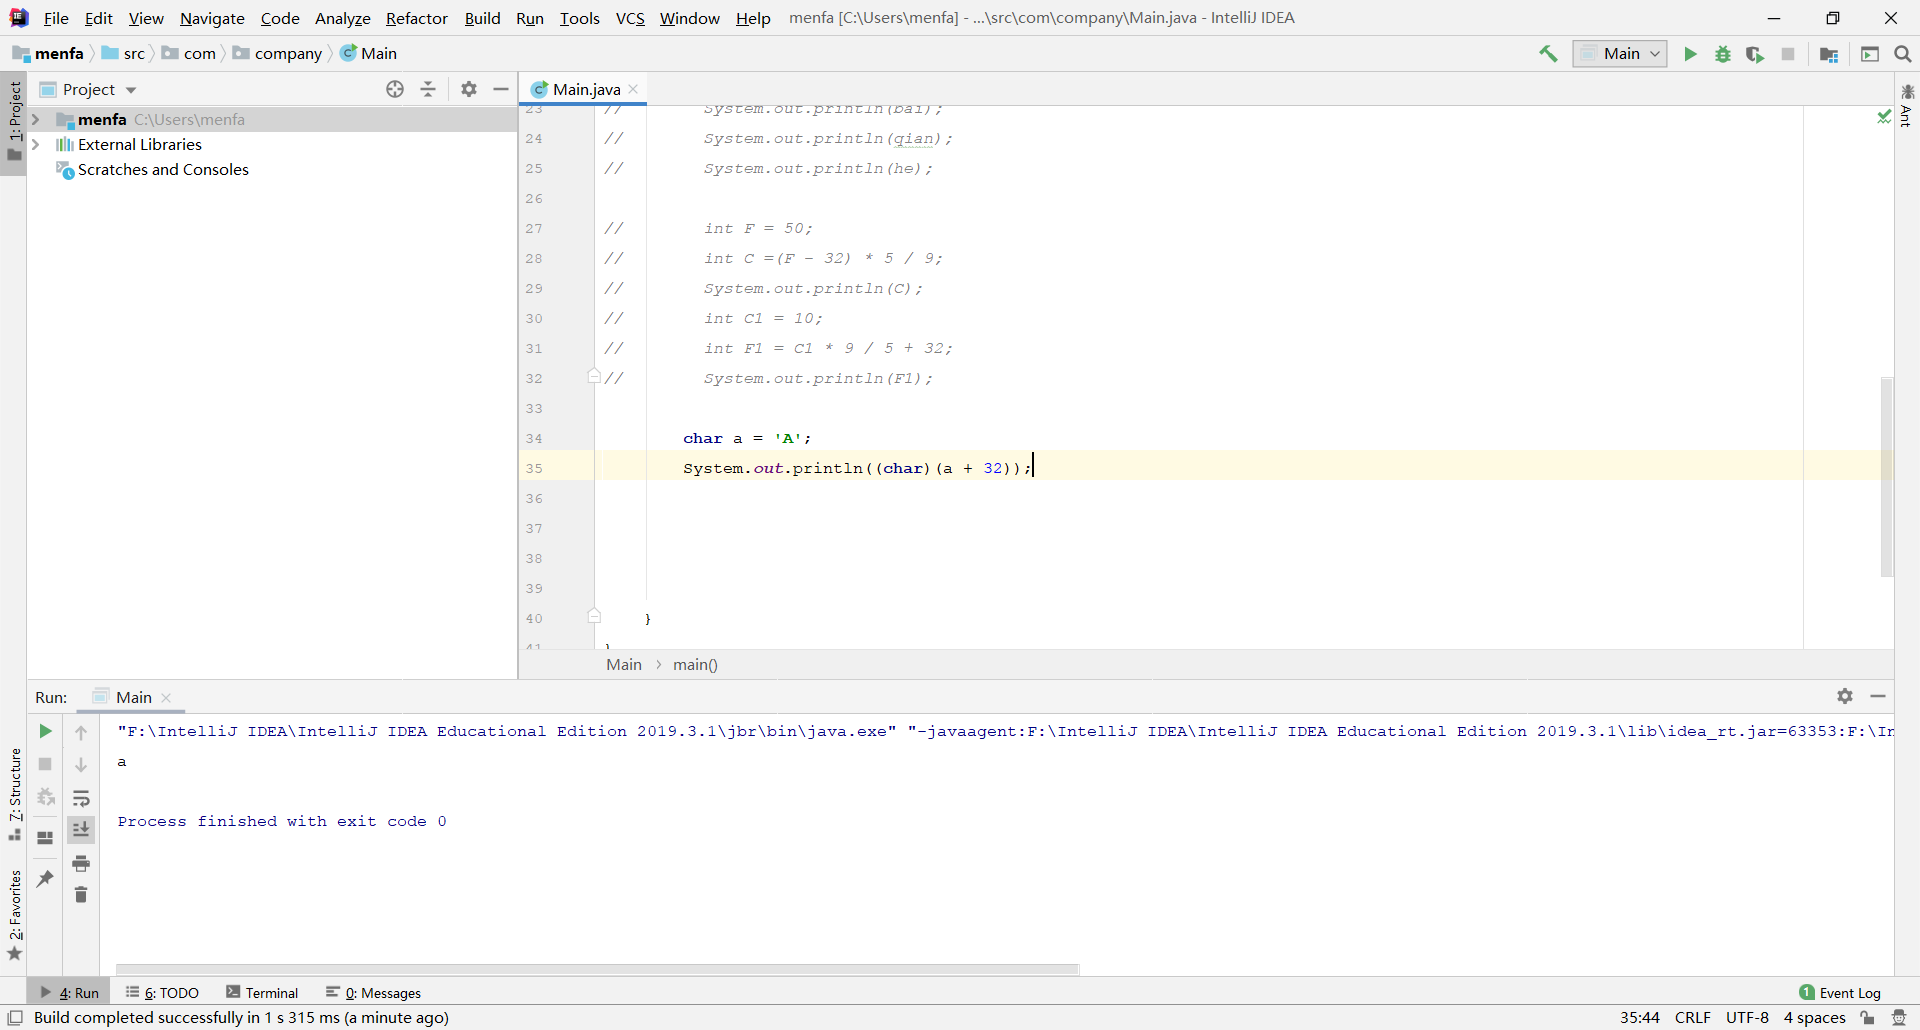Click the Stop icon in the top toolbar
This screenshot has height=1030, width=1920.
click(1788, 54)
